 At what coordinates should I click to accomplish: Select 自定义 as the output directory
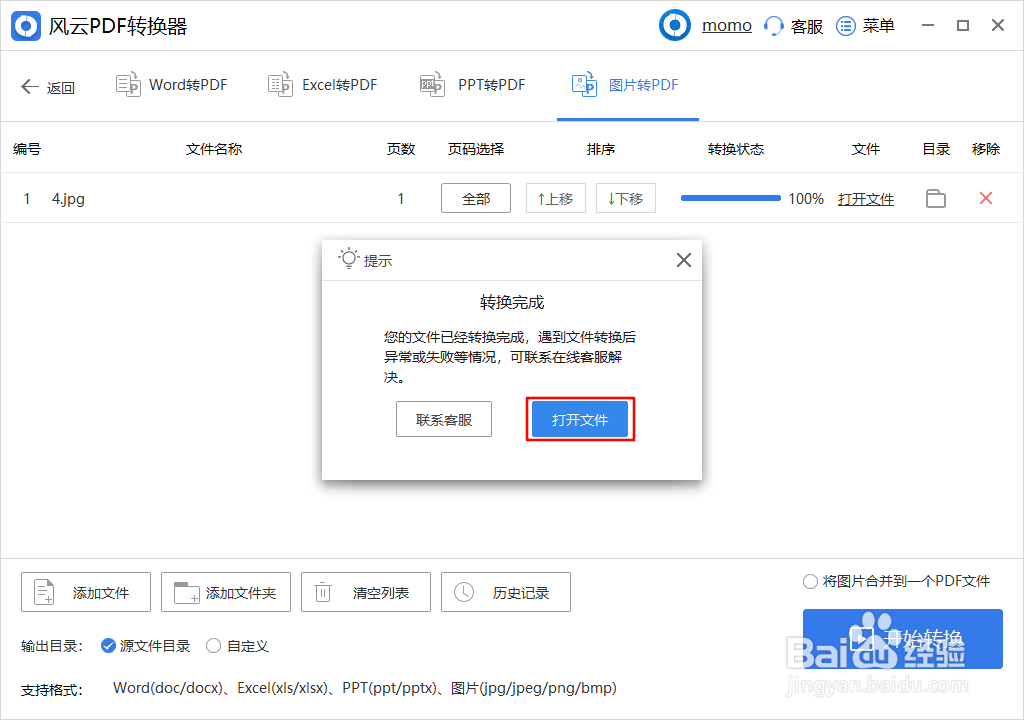pyautogui.click(x=213, y=646)
